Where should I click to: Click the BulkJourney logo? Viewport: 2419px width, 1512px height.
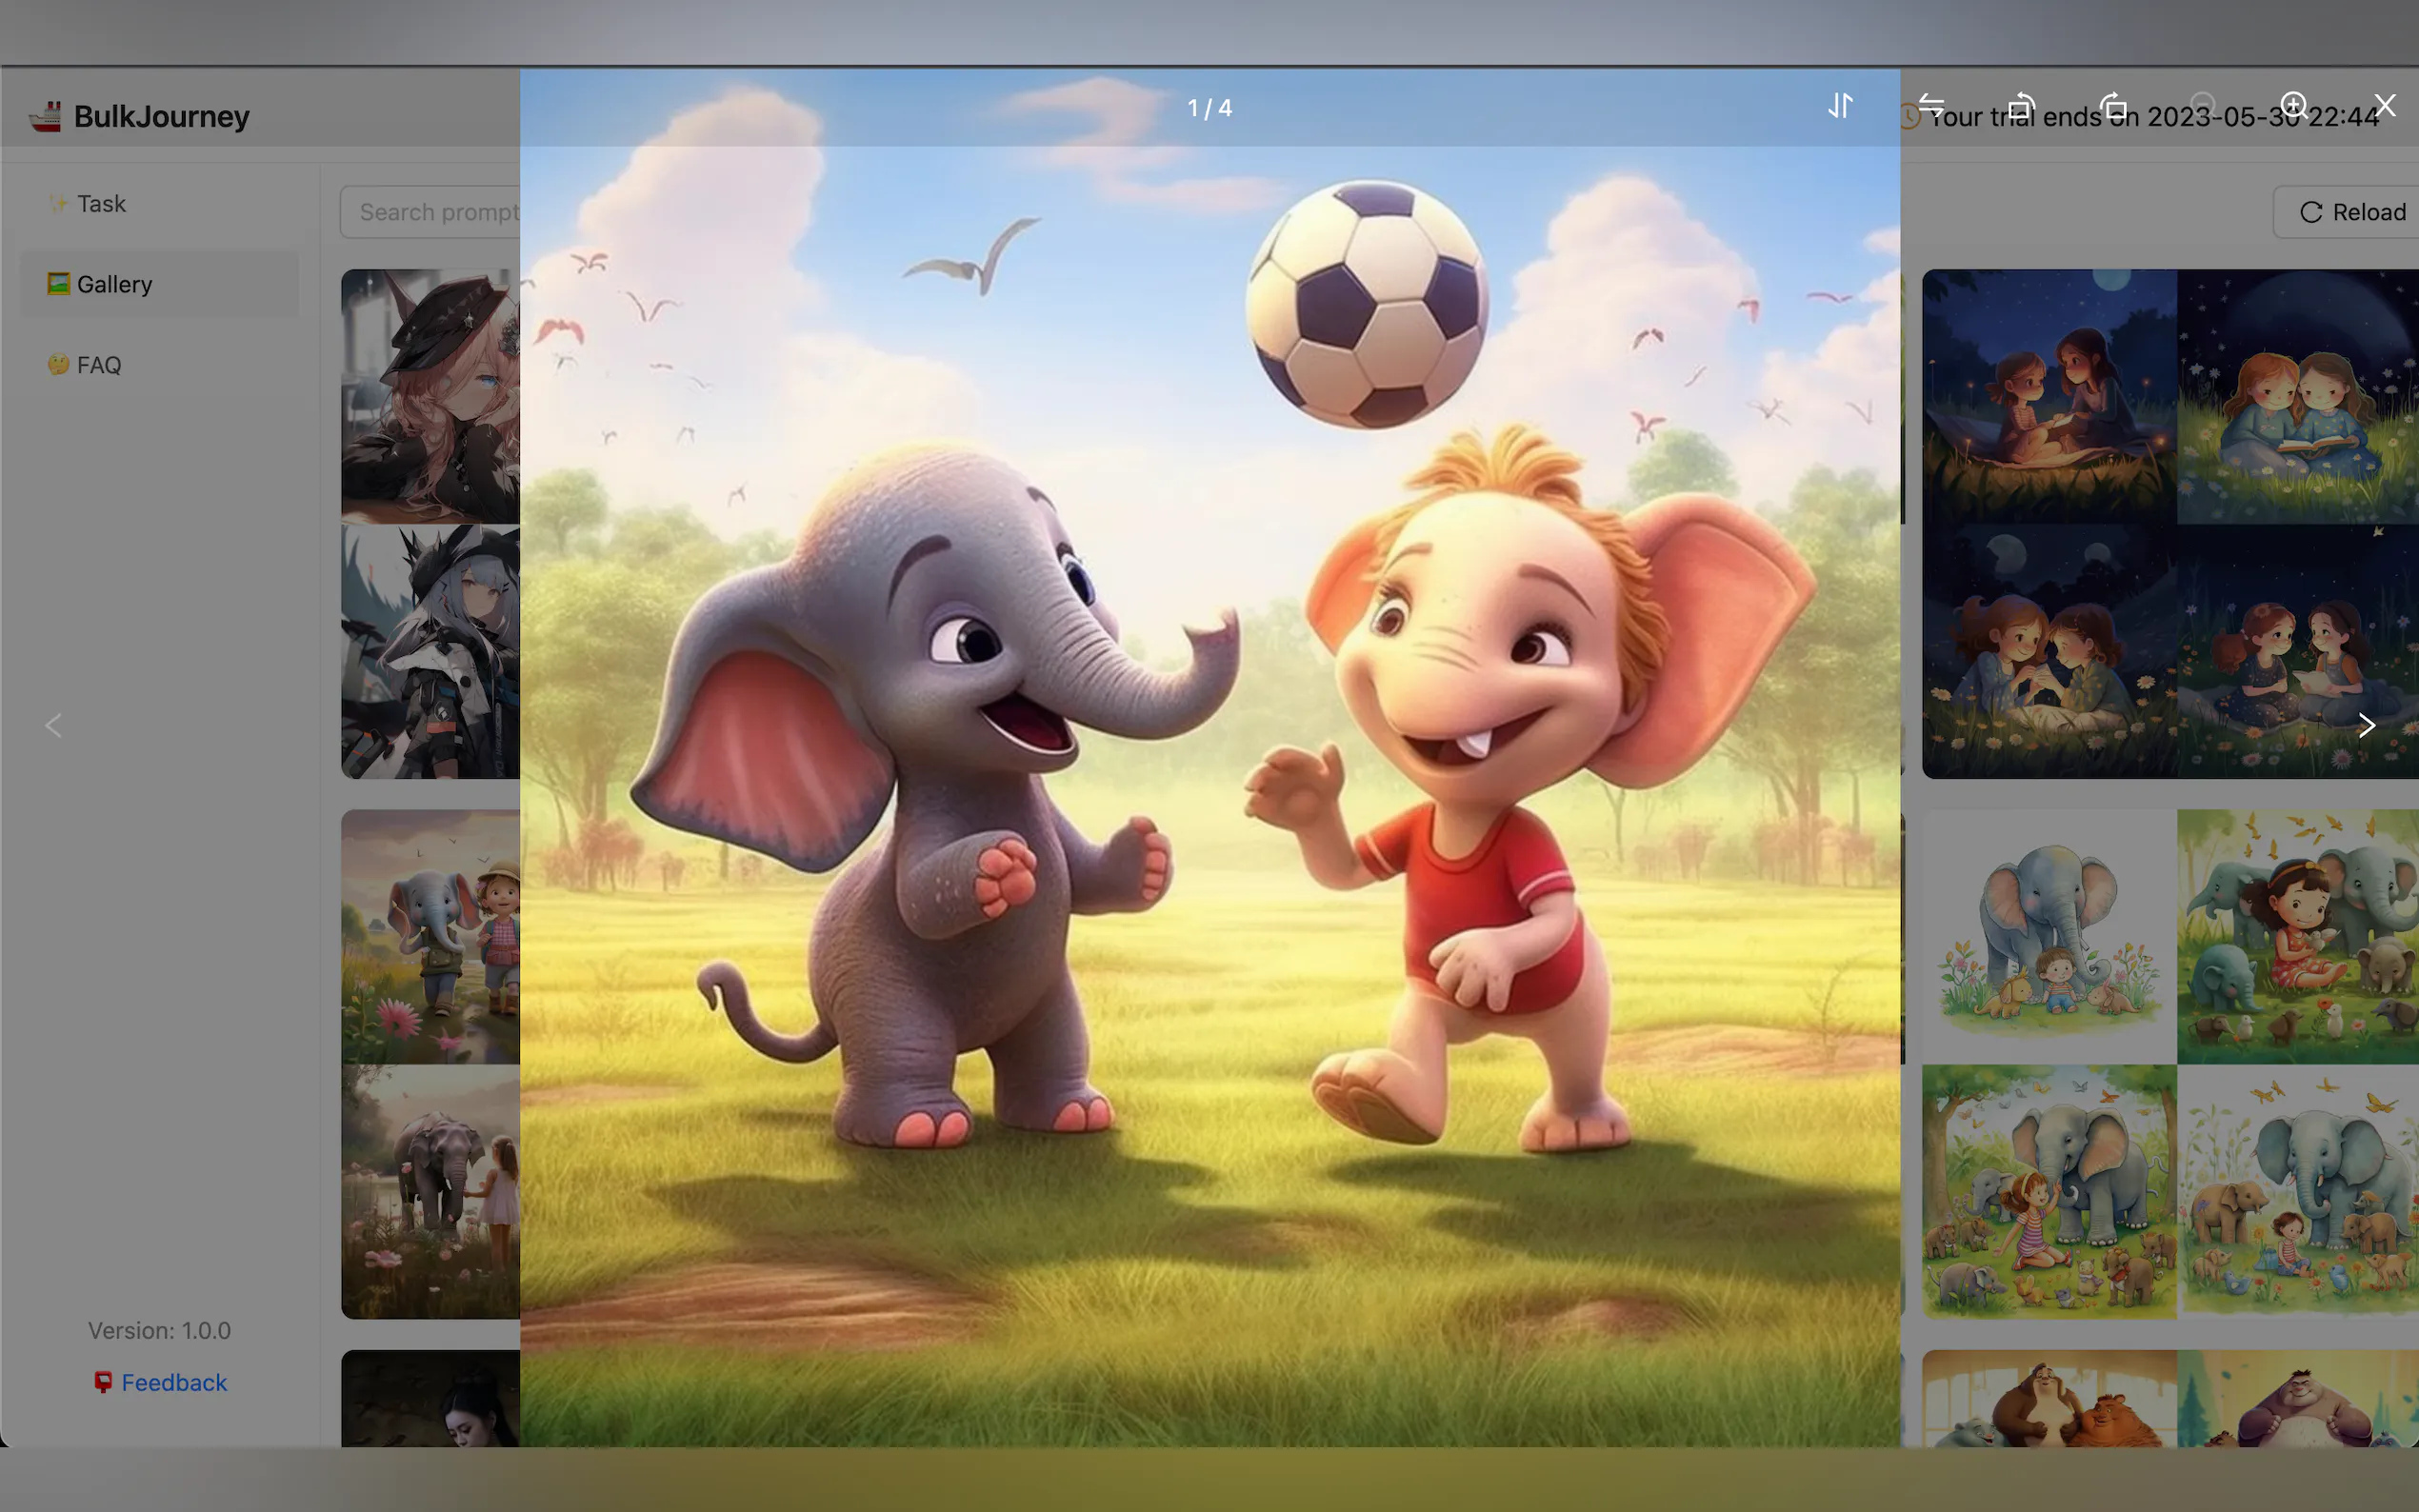pos(140,116)
